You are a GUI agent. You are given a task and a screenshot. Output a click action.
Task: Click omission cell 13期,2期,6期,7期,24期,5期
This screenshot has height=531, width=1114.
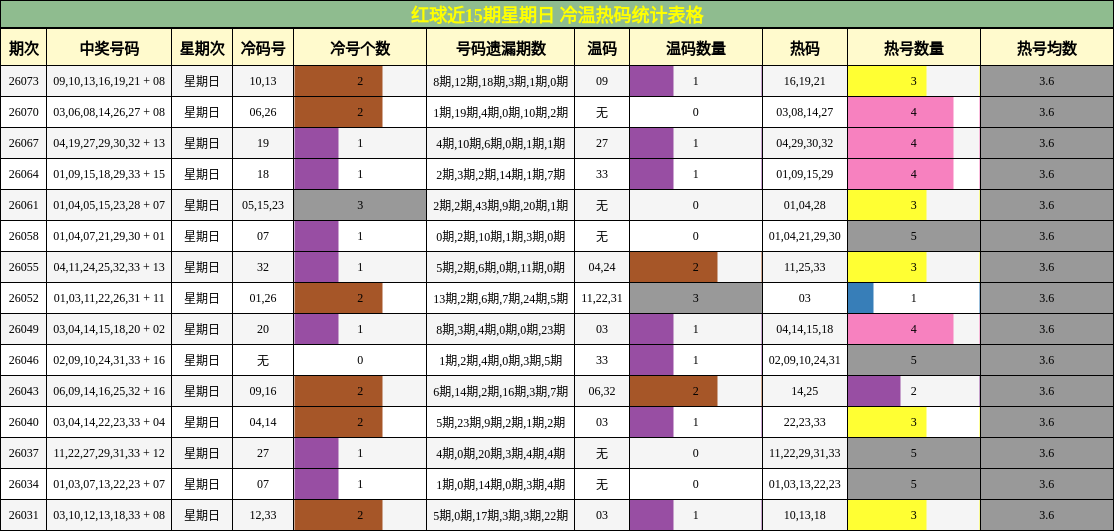500,298
